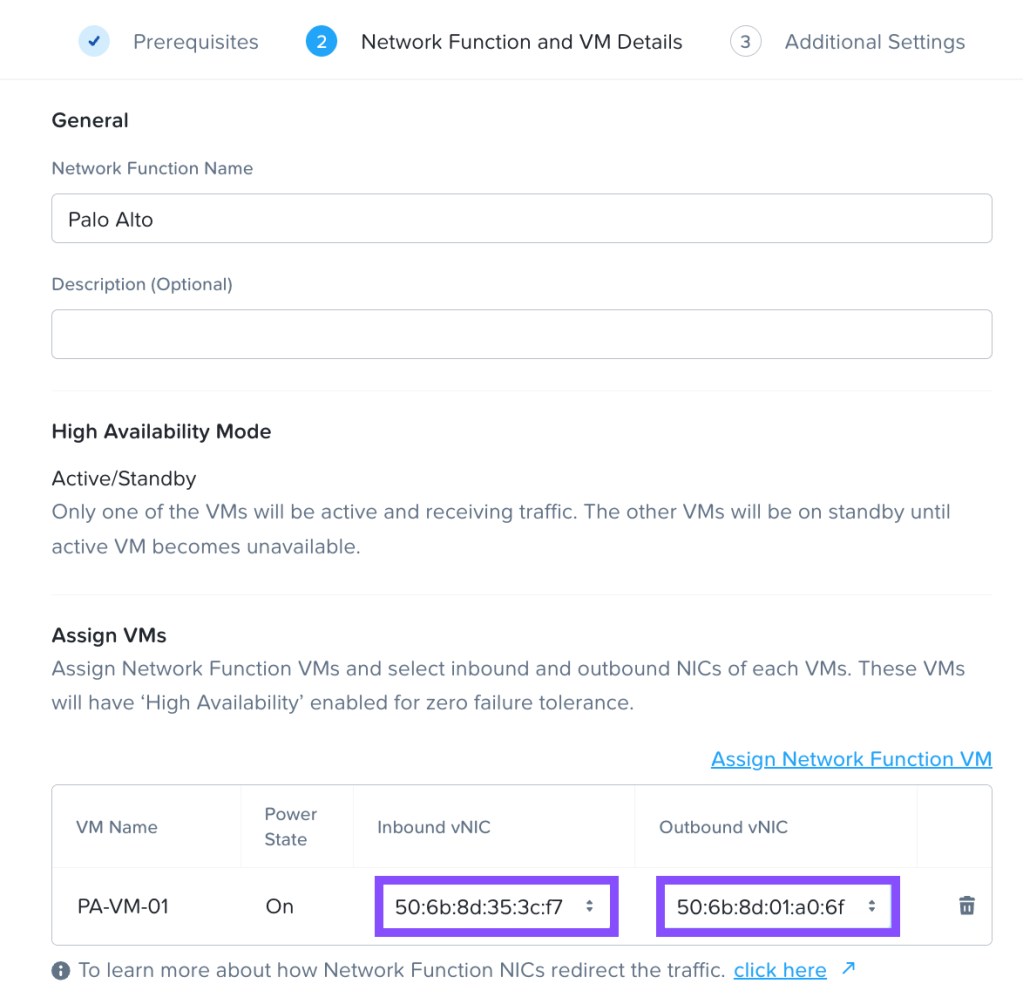This screenshot has width=1023, height=1004.
Task: Click the Power State column header
Action: click(290, 827)
